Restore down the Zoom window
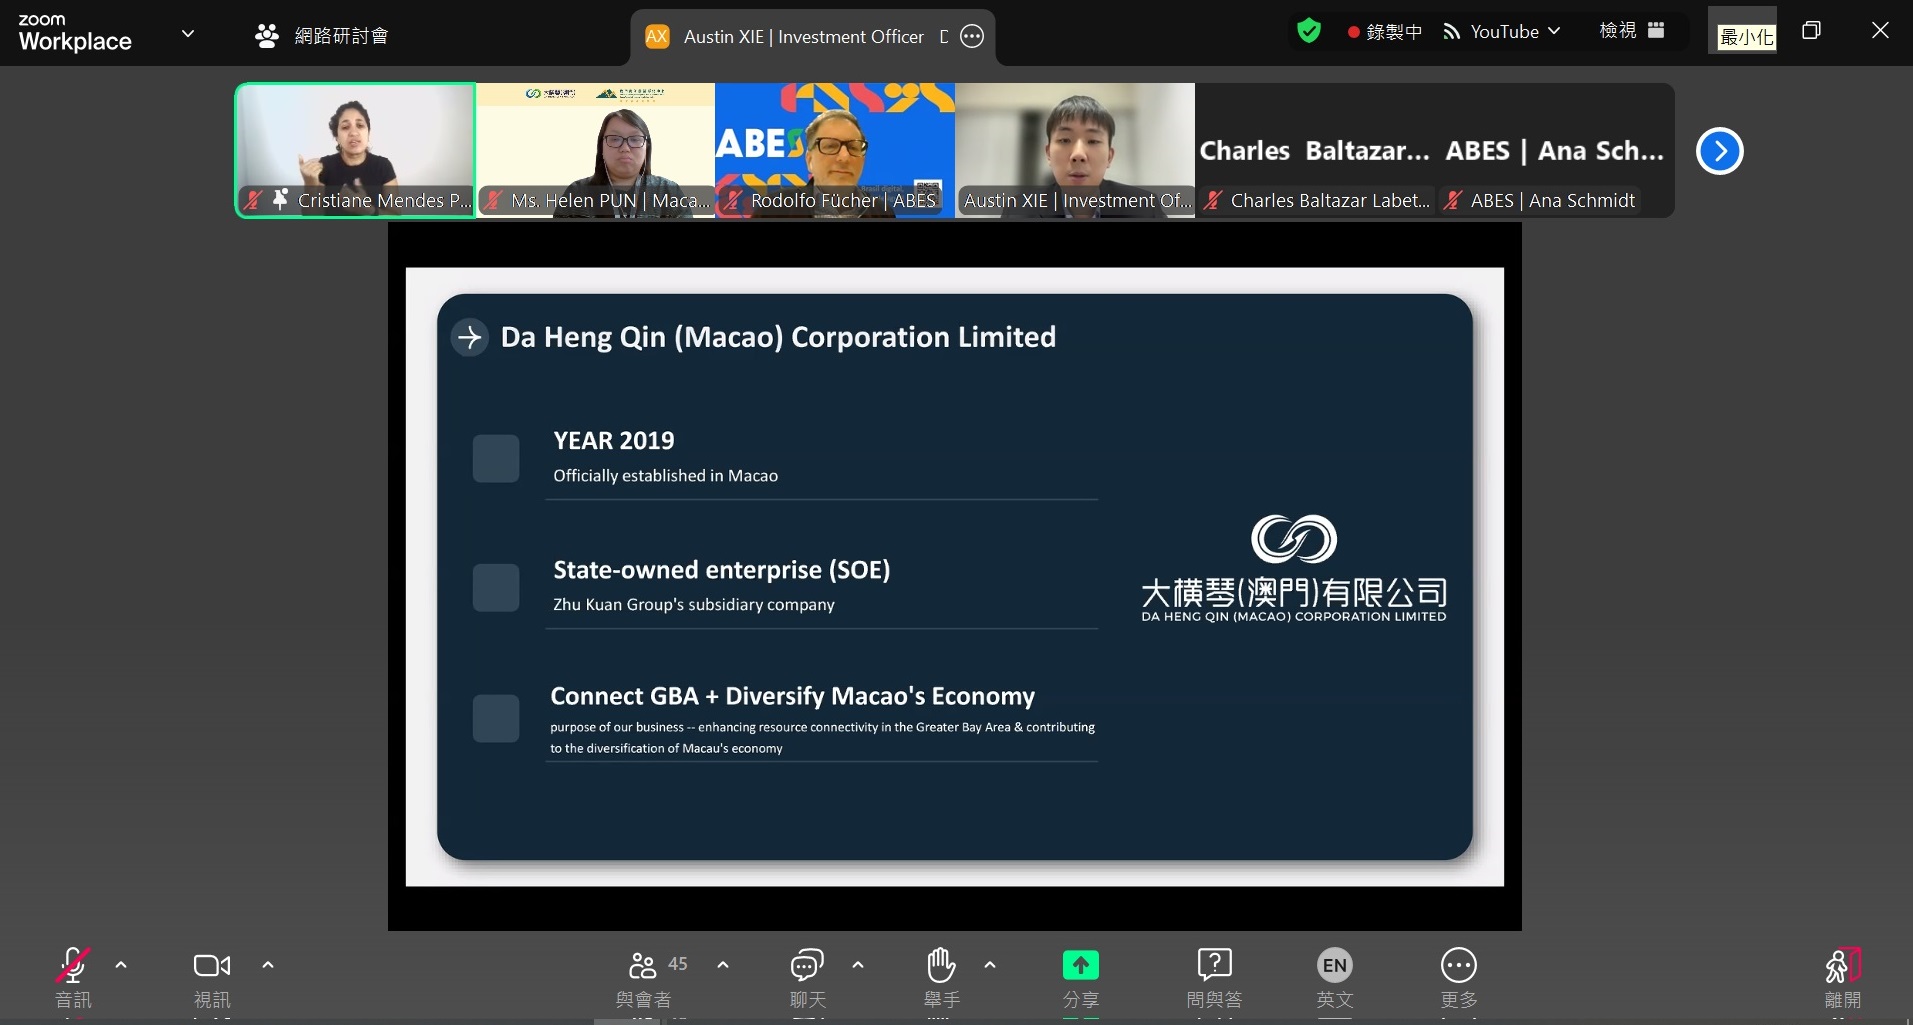Screen dimensions: 1913x1025 1811,30
